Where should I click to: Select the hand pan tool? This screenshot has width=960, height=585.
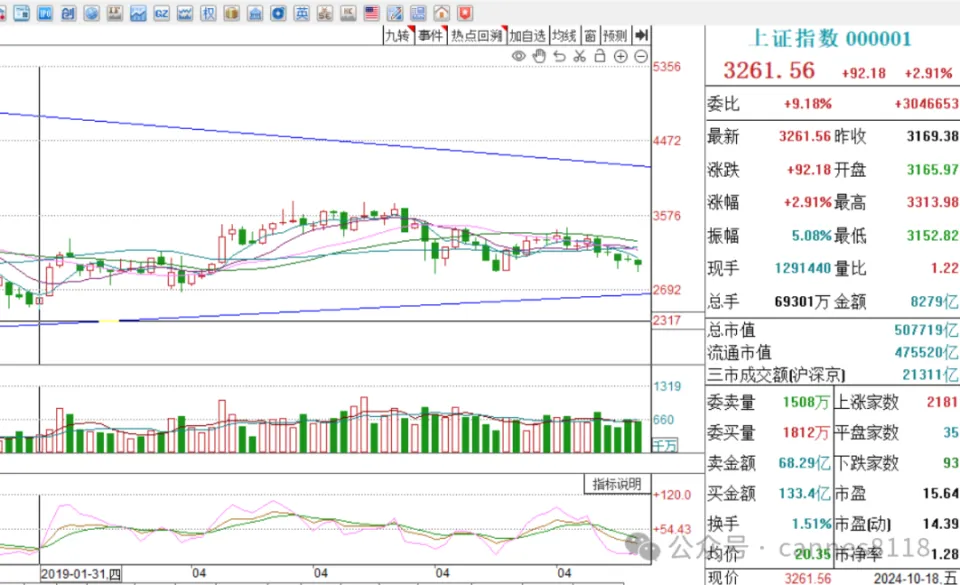point(539,56)
